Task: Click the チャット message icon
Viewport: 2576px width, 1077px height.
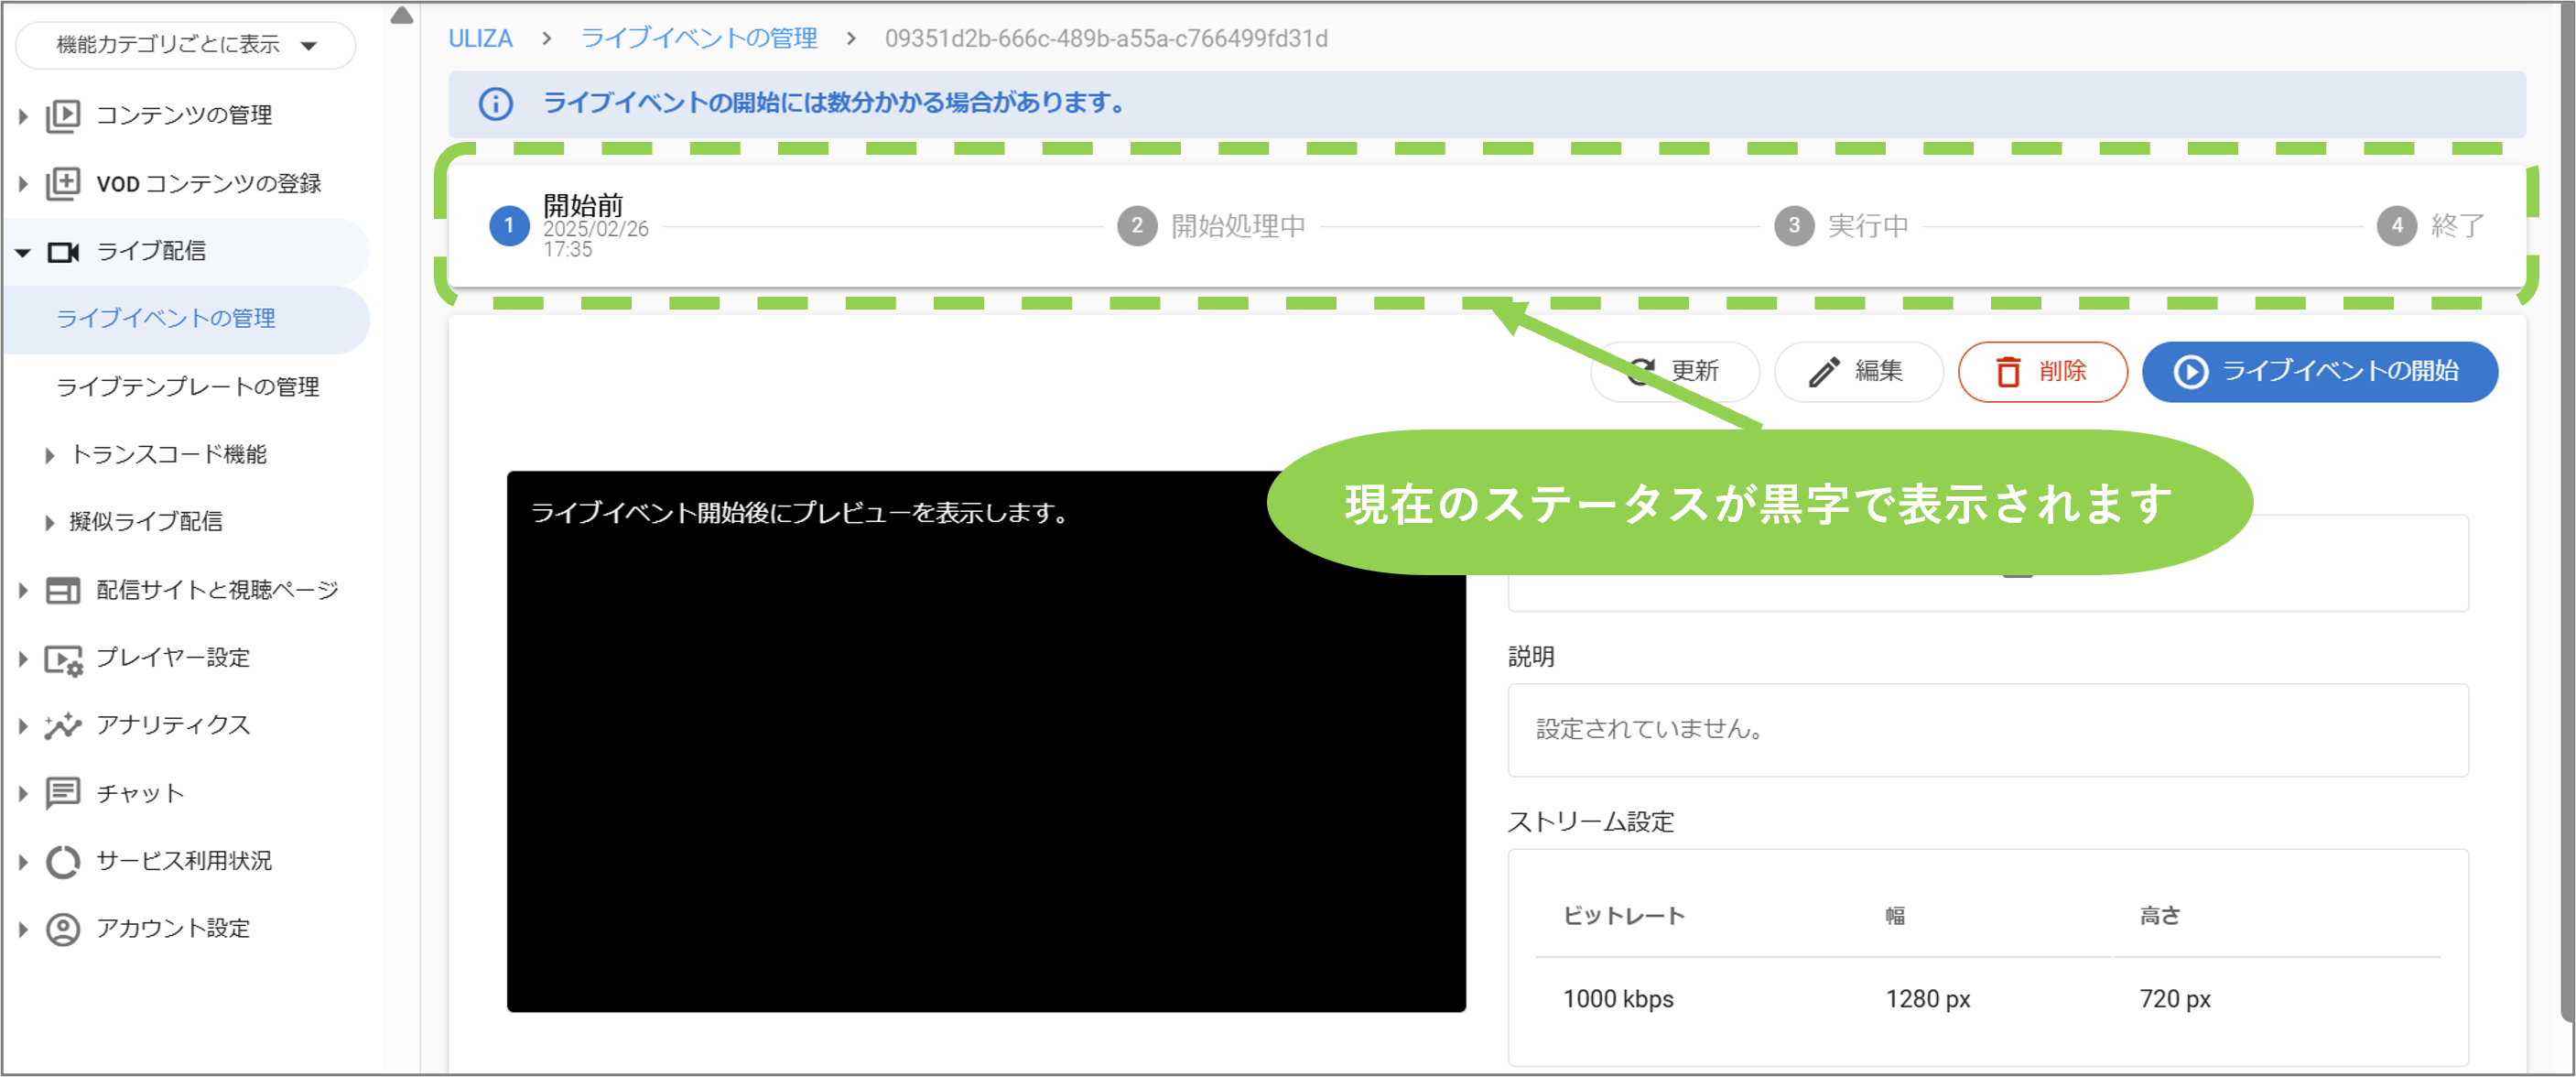Action: click(63, 793)
